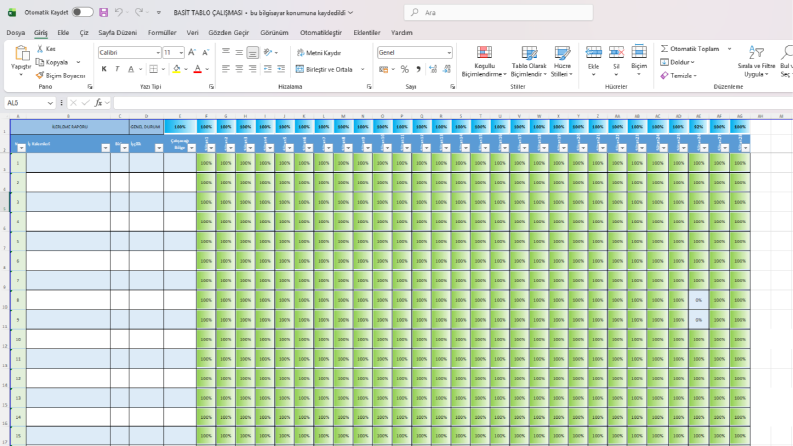Click the Save icon in title bar

coord(104,13)
